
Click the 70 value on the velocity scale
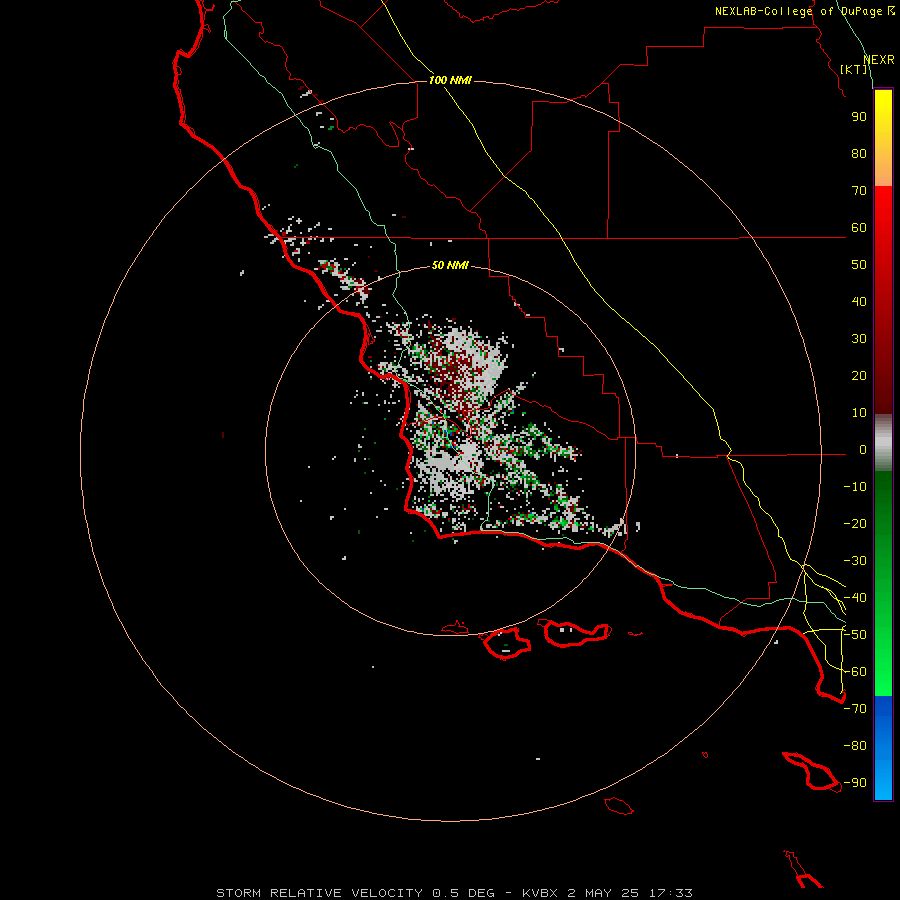859,191
